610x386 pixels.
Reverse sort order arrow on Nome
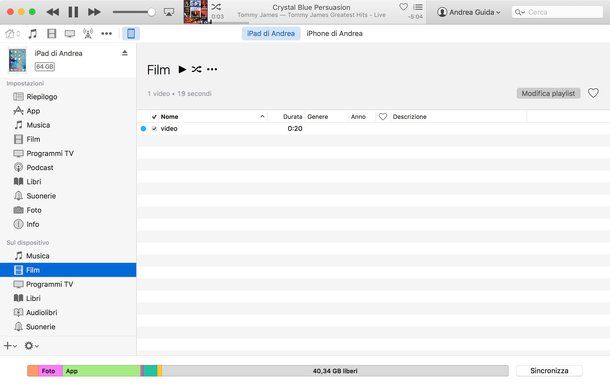[x=262, y=116]
